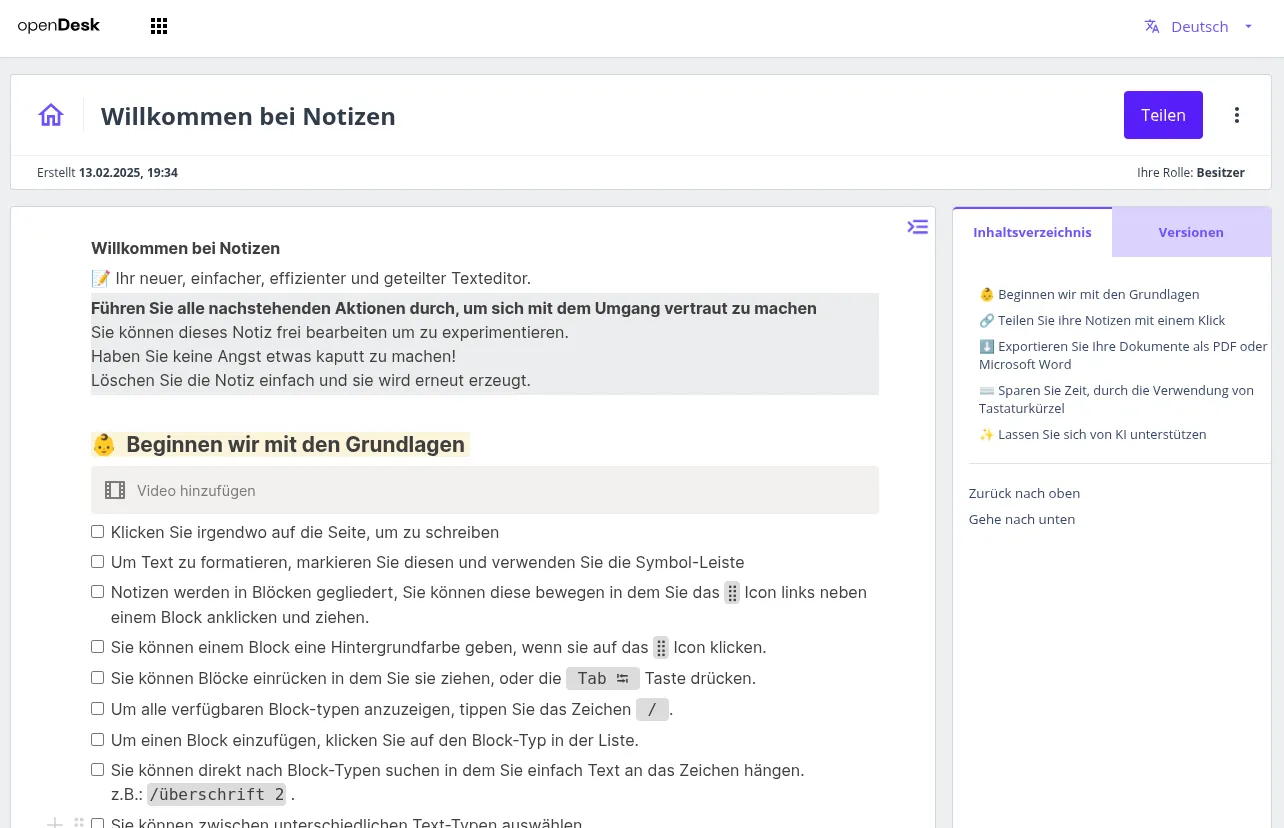The image size is (1284, 828).
Task: Collapse the table of contents sidebar
Action: [917, 226]
